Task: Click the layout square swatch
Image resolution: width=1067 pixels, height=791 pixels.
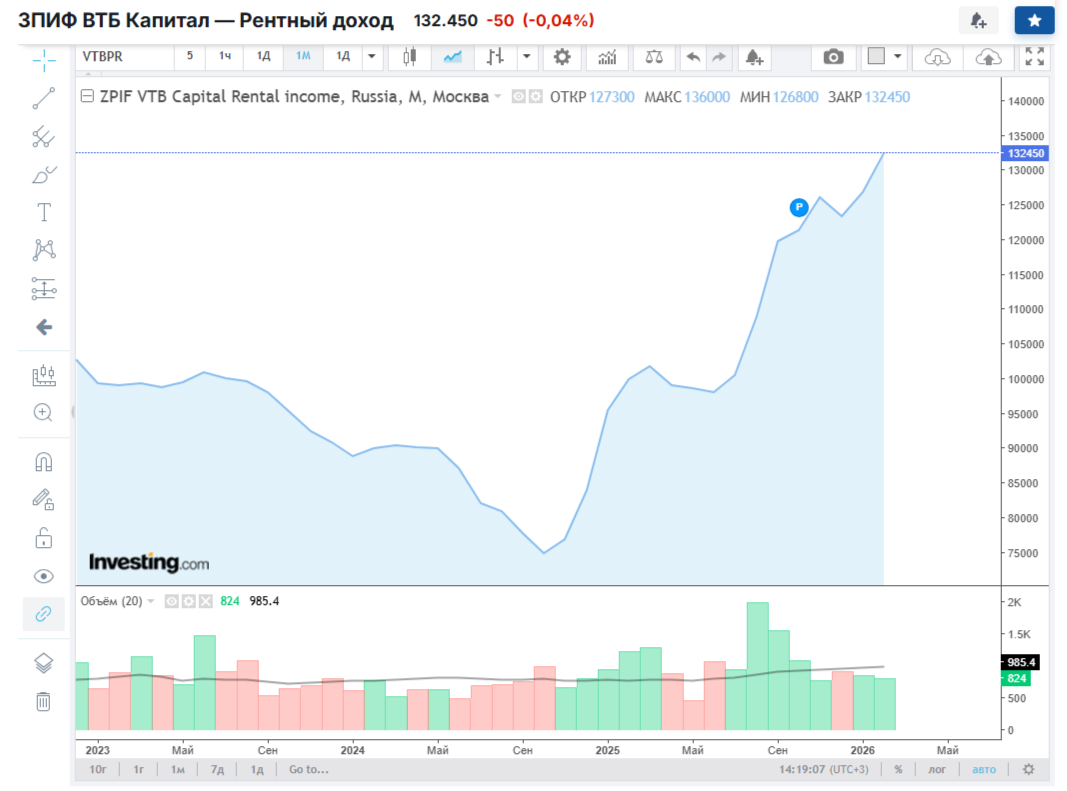Action: point(876,56)
